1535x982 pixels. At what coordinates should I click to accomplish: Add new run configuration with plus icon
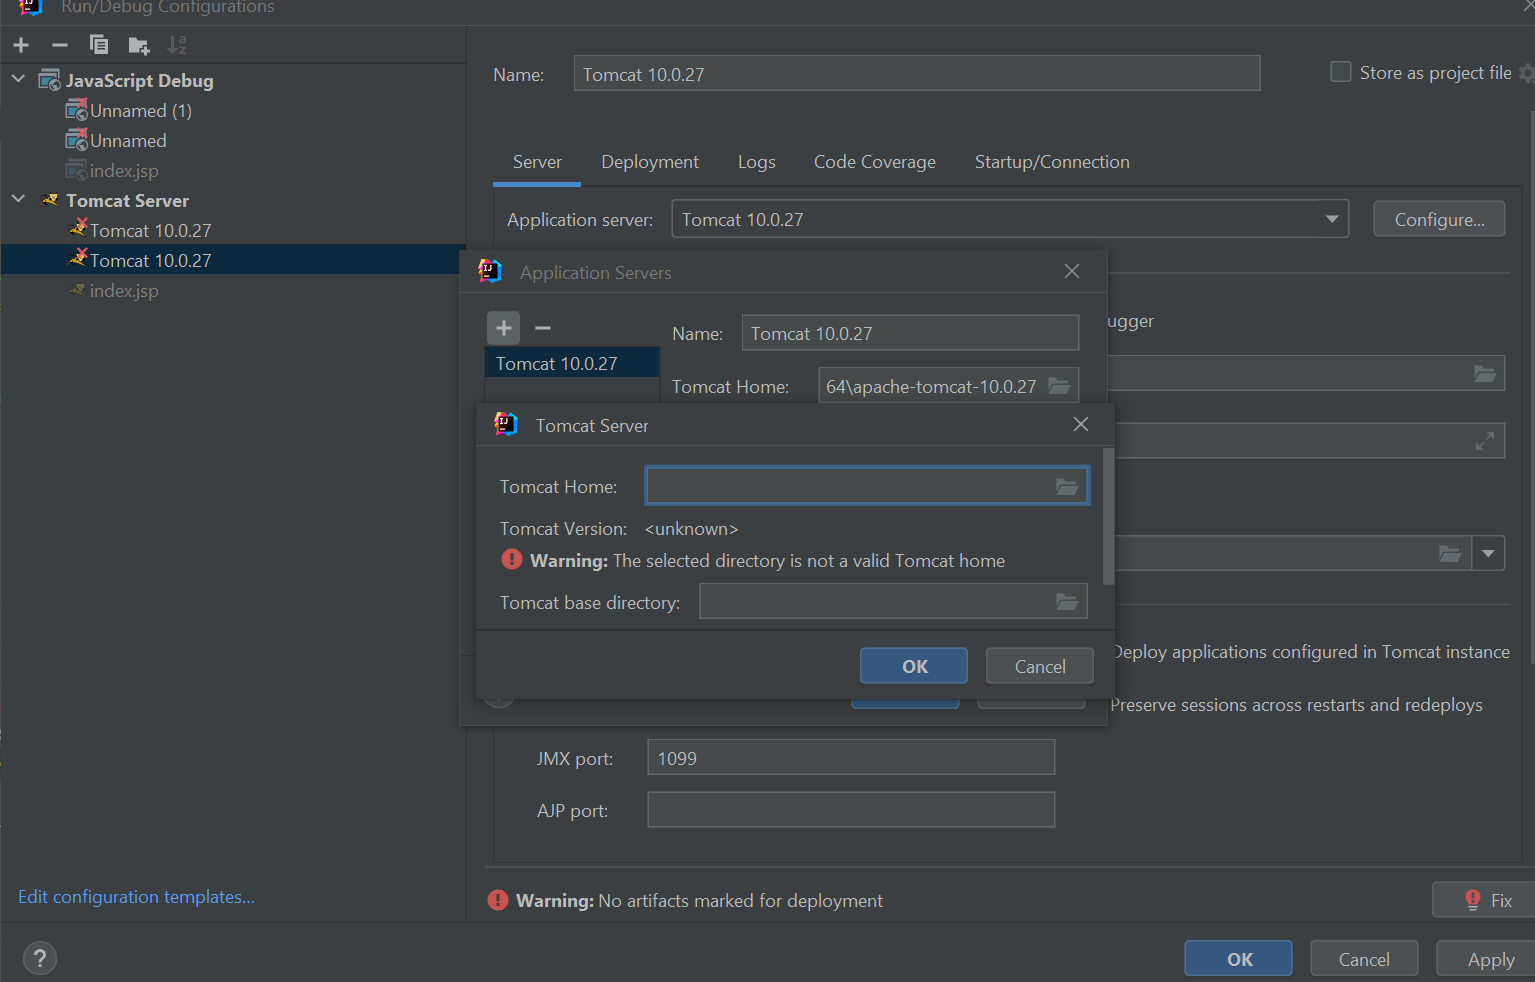pos(21,45)
